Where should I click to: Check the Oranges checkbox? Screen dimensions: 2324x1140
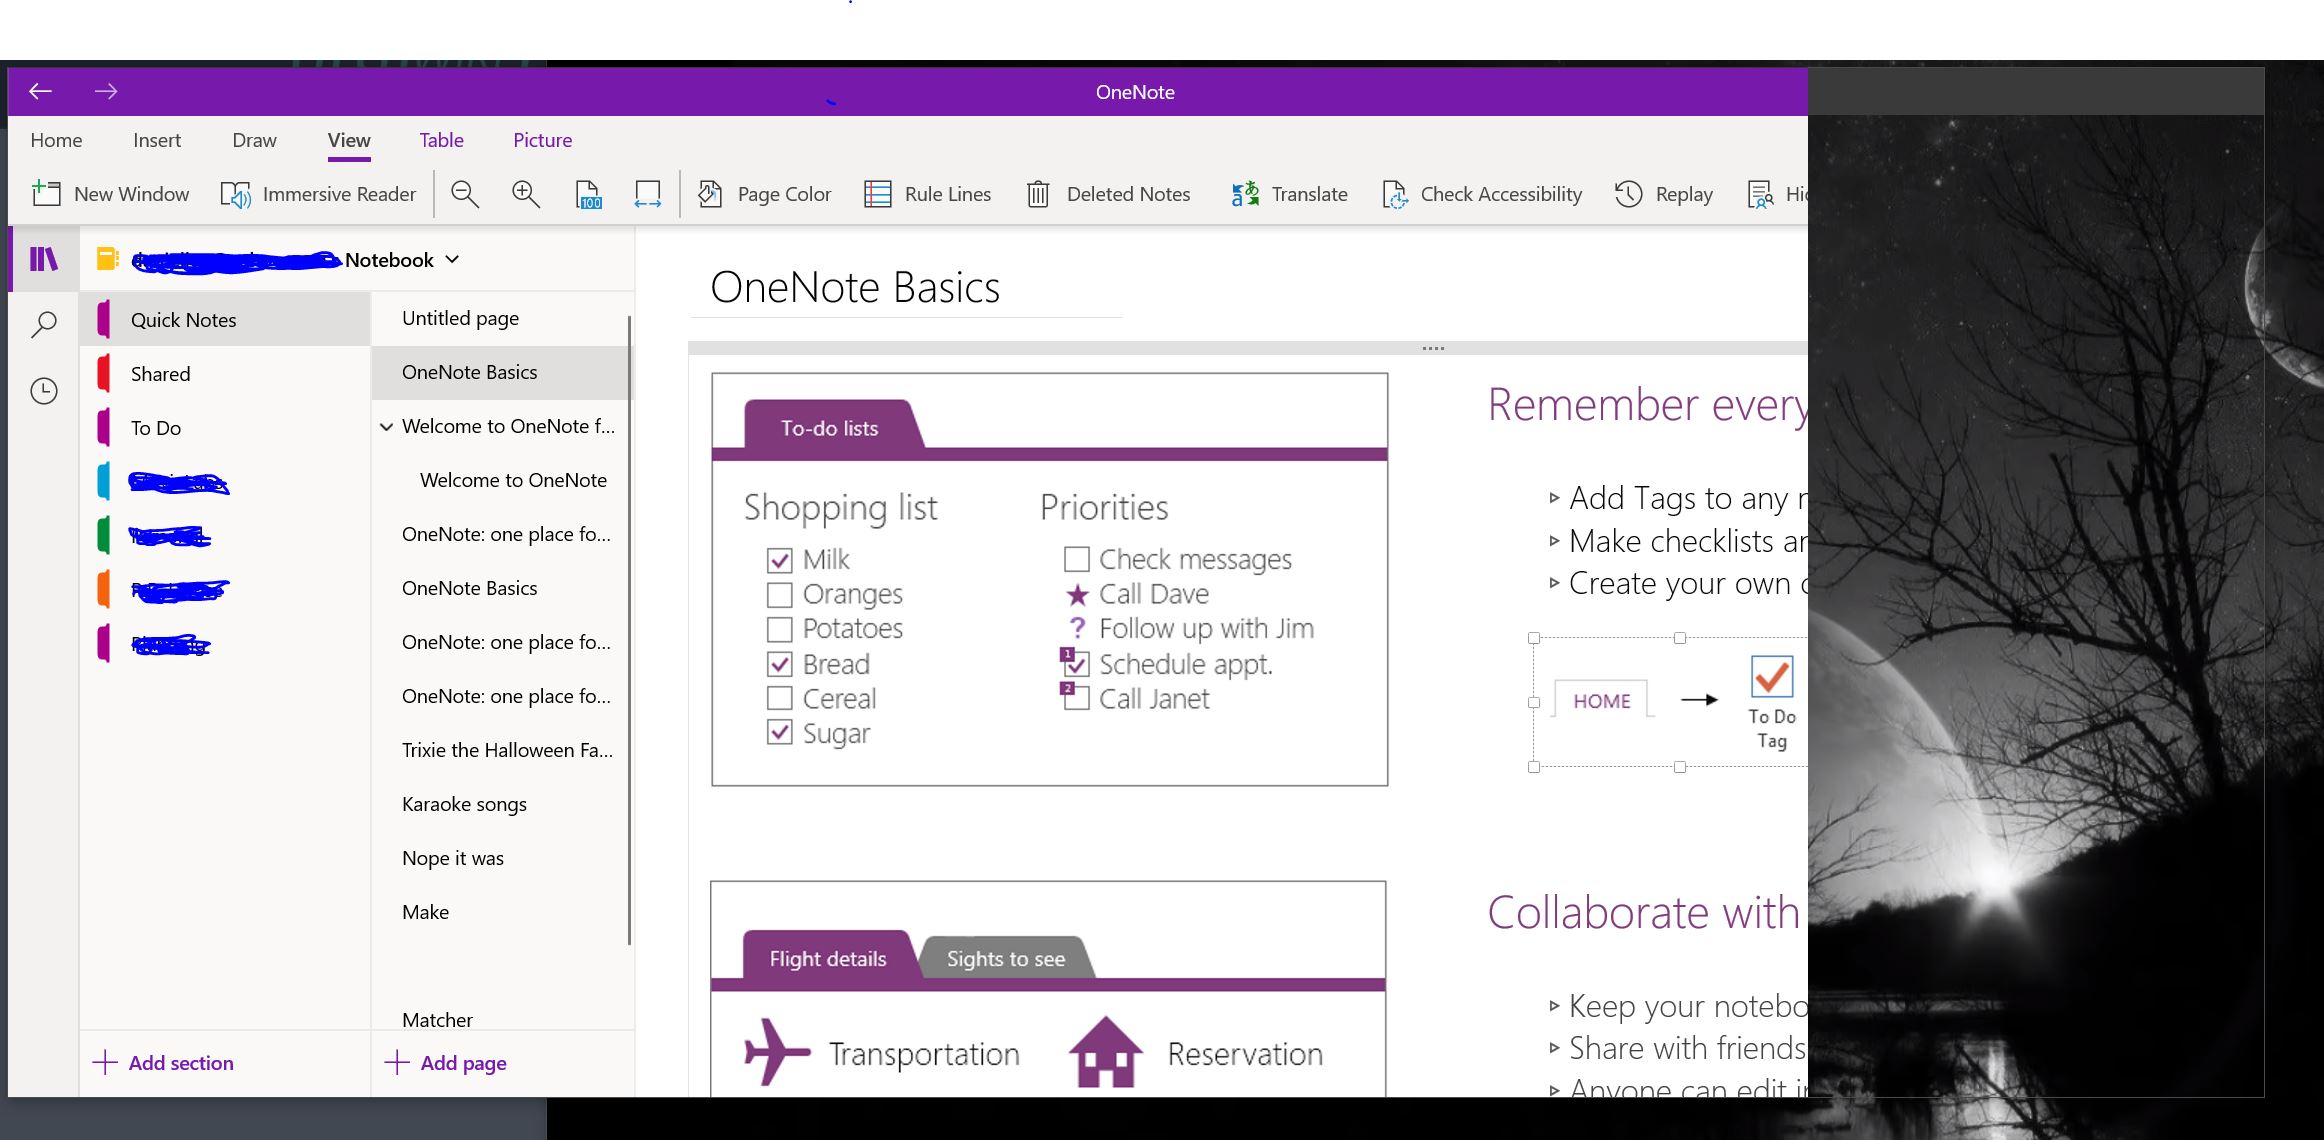780,595
